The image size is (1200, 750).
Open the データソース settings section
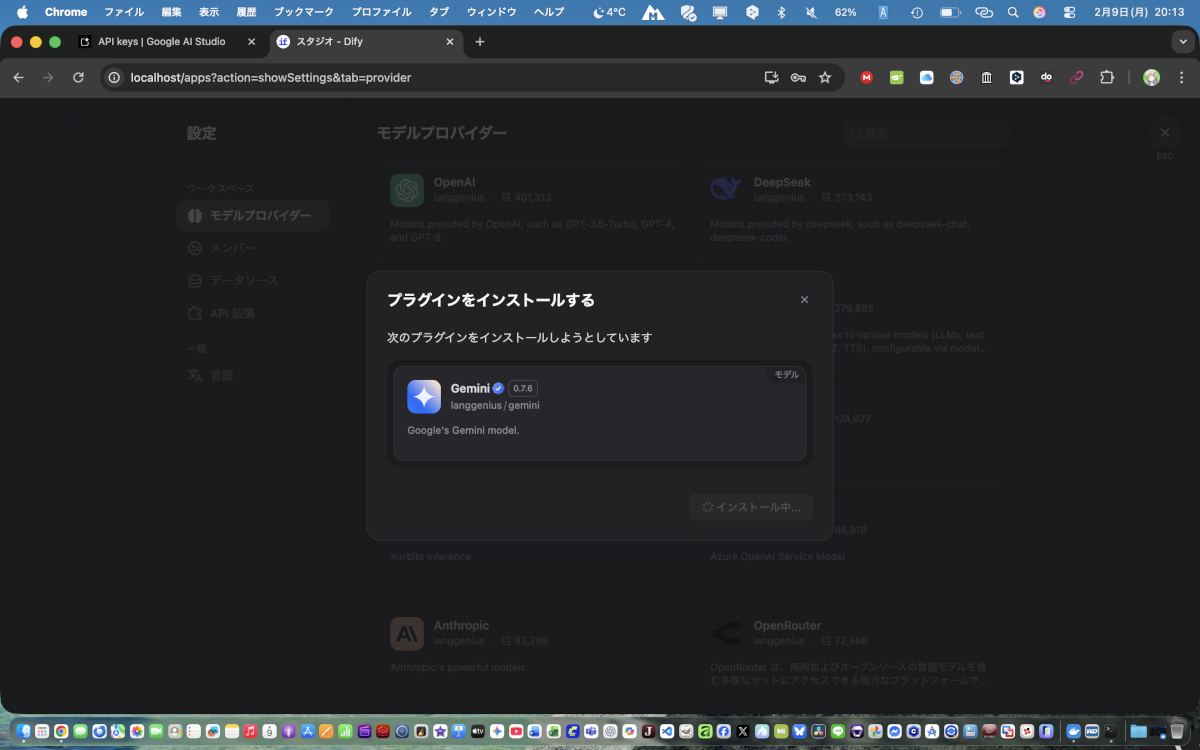tap(243, 281)
